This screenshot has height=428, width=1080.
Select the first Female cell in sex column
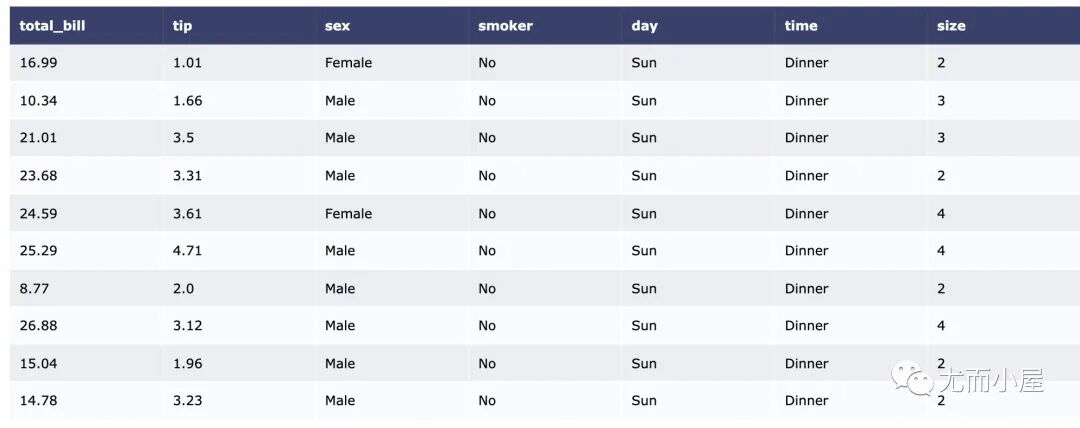tap(349, 63)
